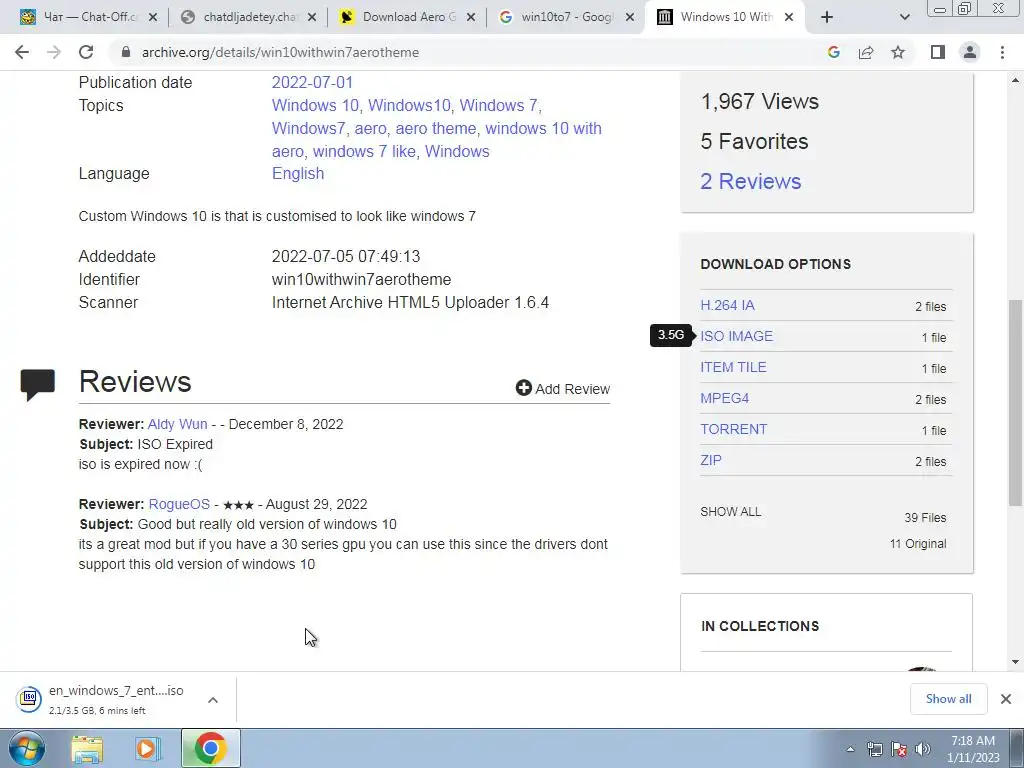
Task: Open the Windows Start menu
Action: 27,748
